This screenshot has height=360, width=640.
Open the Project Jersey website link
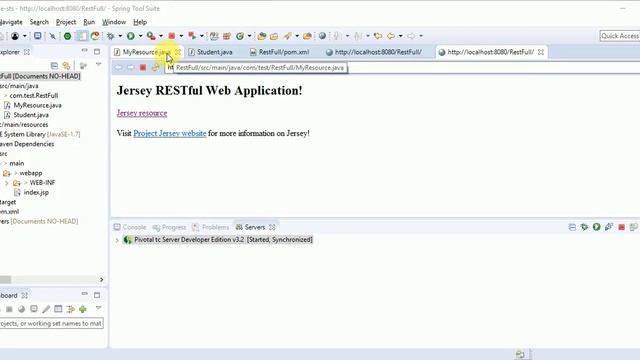point(170,133)
